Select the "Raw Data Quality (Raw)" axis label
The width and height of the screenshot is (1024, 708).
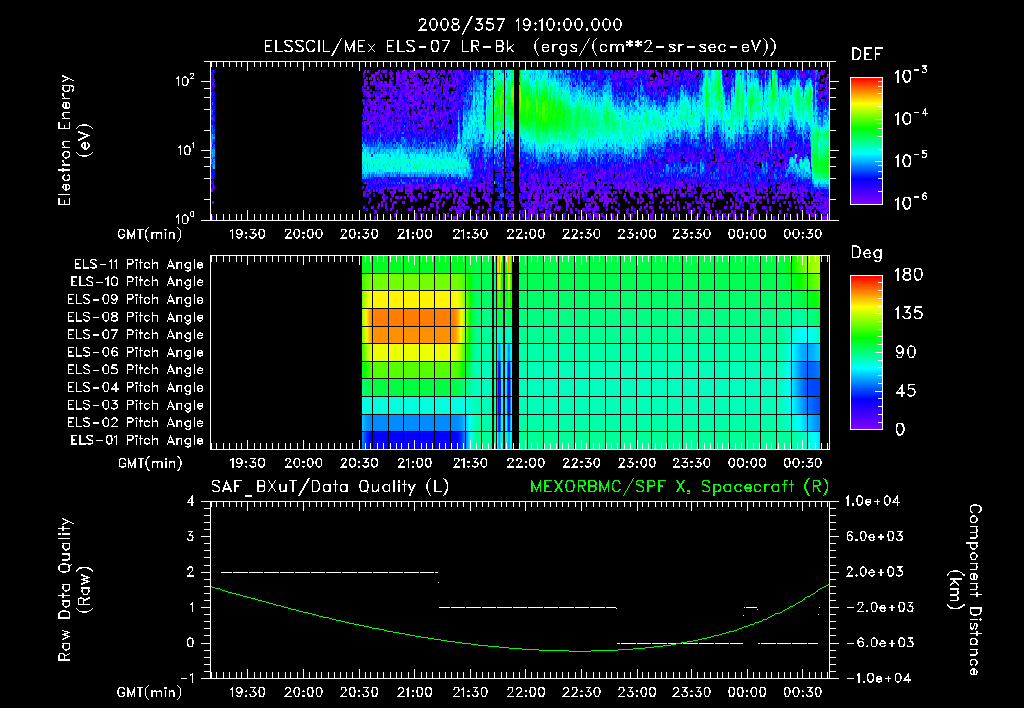74,590
